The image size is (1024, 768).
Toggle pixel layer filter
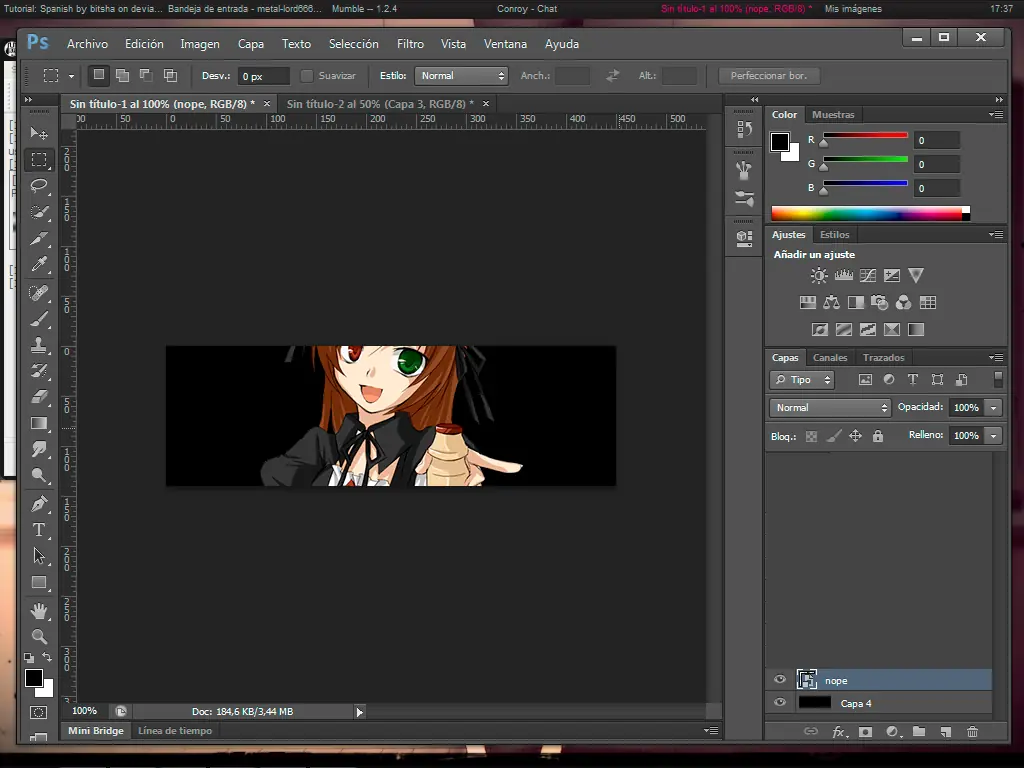click(x=865, y=379)
